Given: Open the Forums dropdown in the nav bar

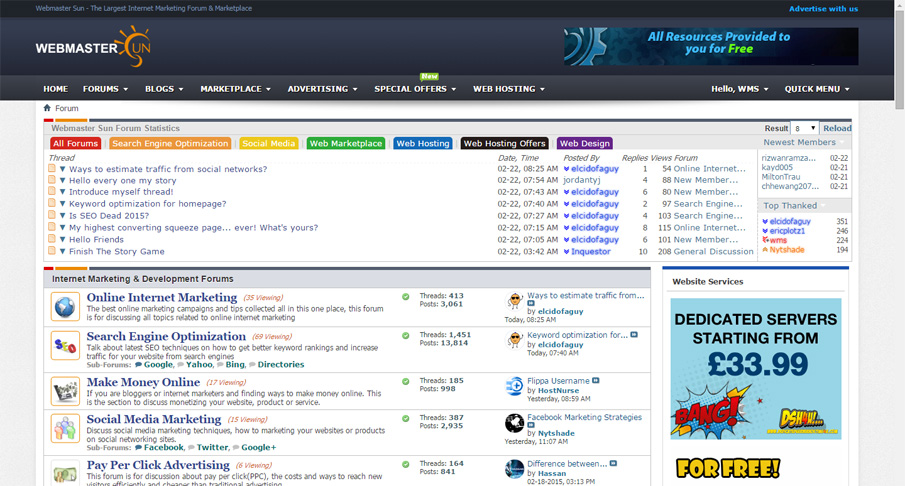Looking at the screenshot, I should pyautogui.click(x=105, y=89).
